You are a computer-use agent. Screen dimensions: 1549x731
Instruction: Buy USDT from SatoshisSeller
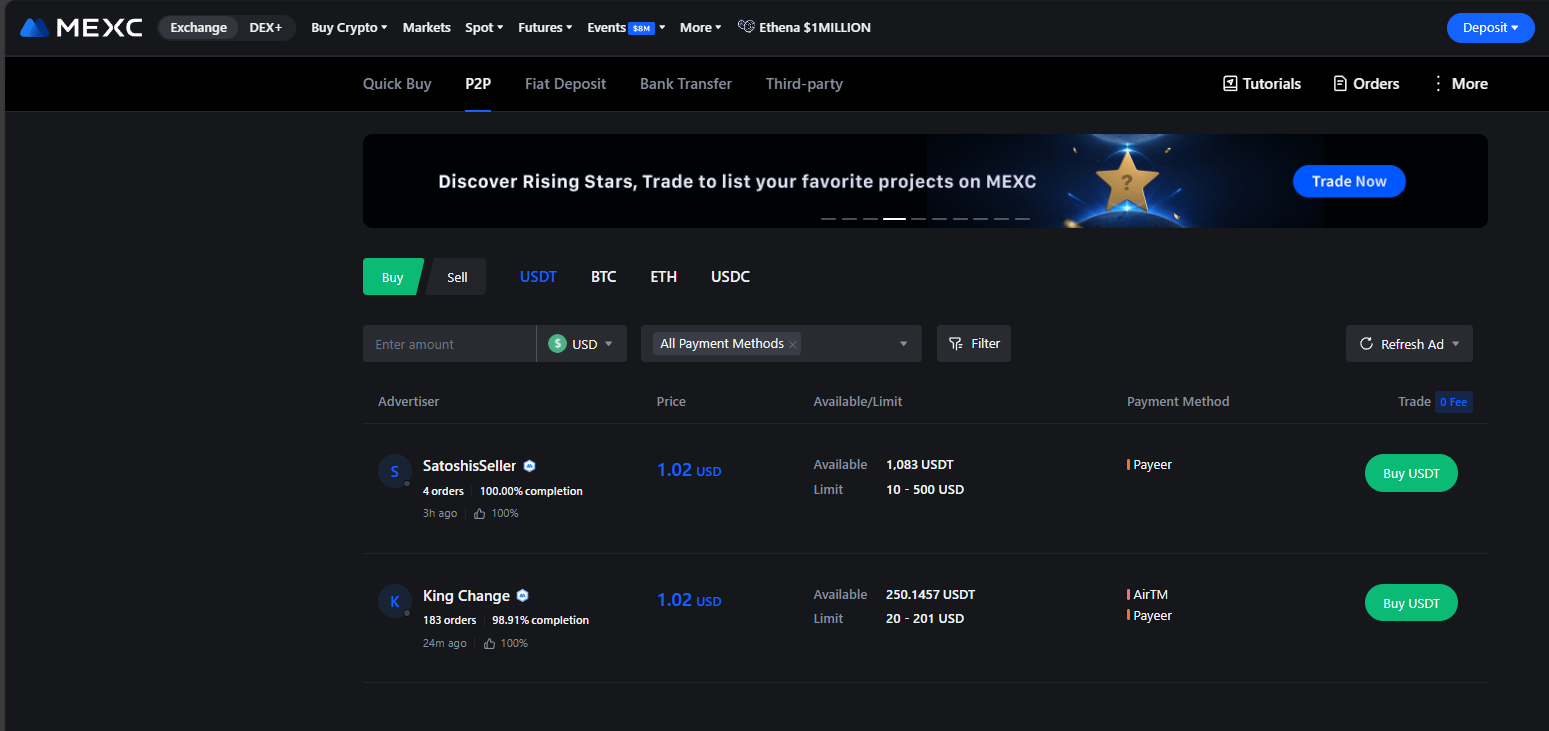pyautogui.click(x=1411, y=473)
